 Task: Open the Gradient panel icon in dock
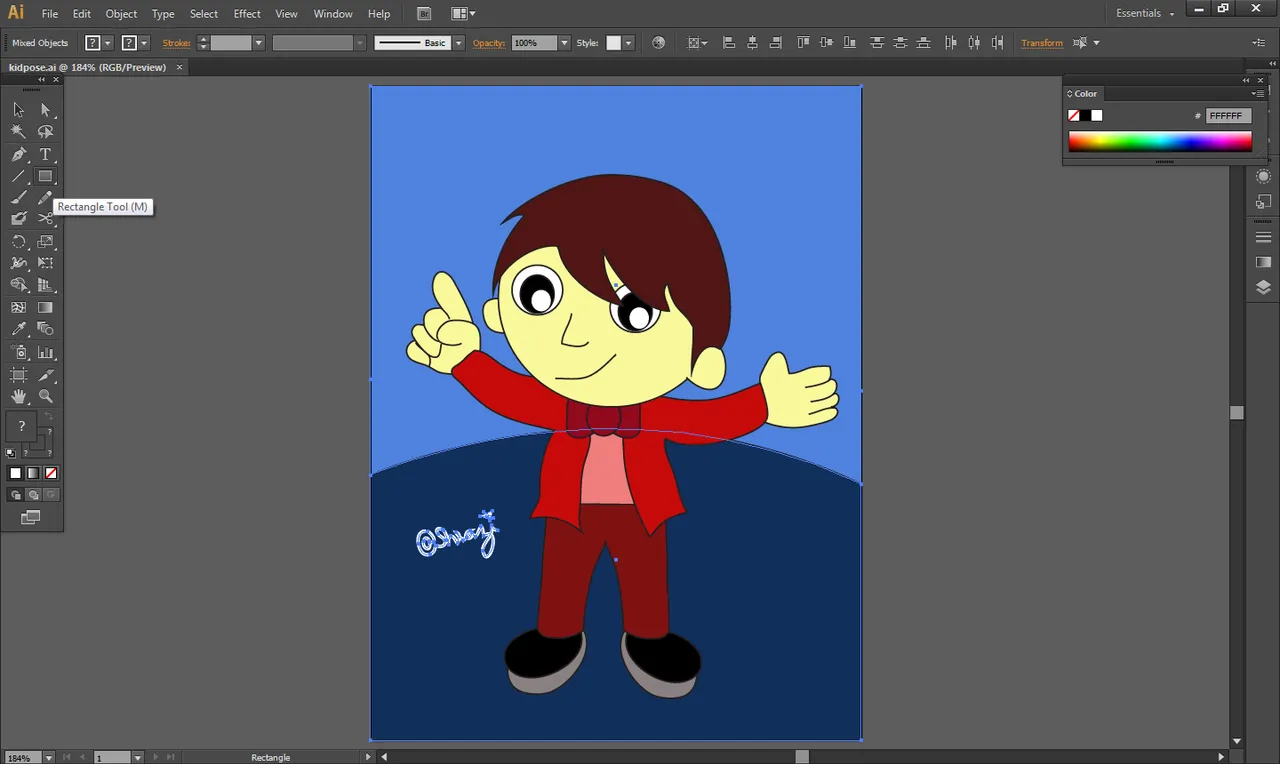[1264, 262]
